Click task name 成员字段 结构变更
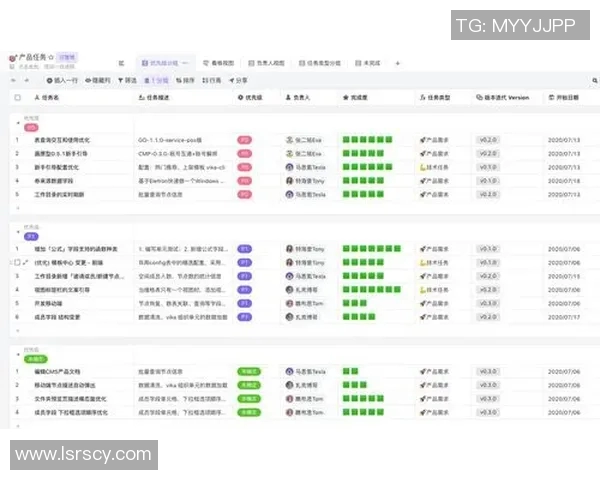Viewport: 600px width, 480px height. coord(57,317)
